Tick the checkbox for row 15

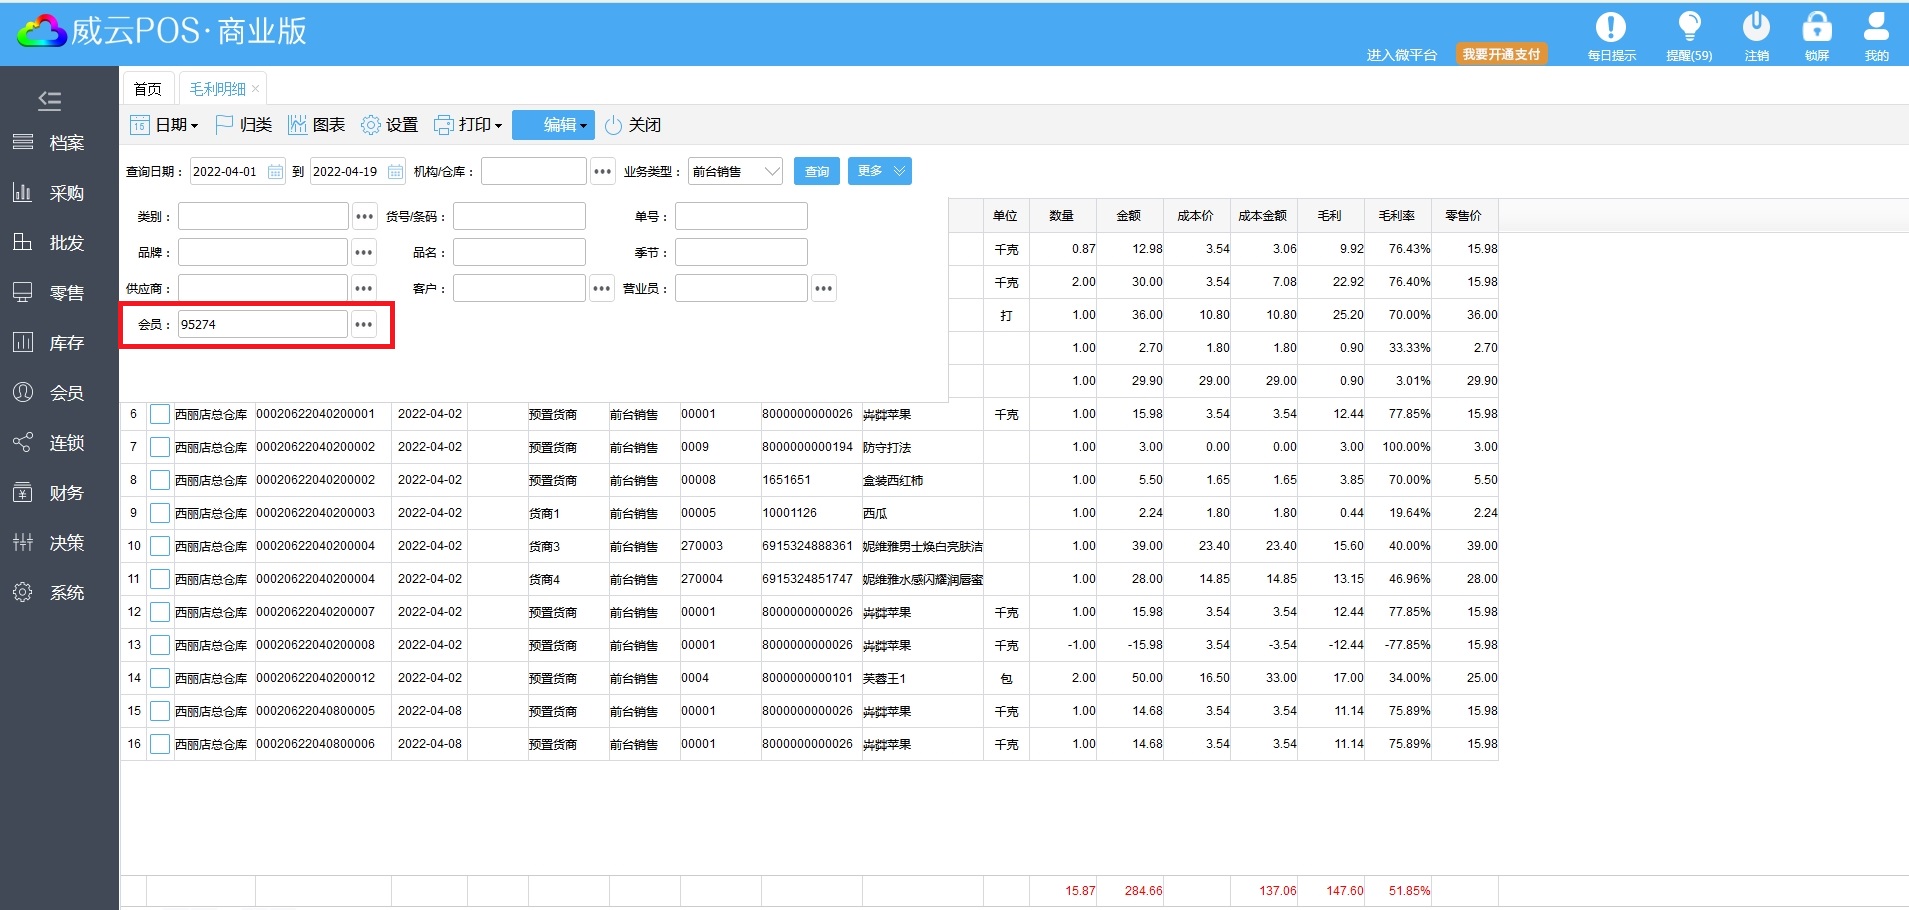click(160, 711)
